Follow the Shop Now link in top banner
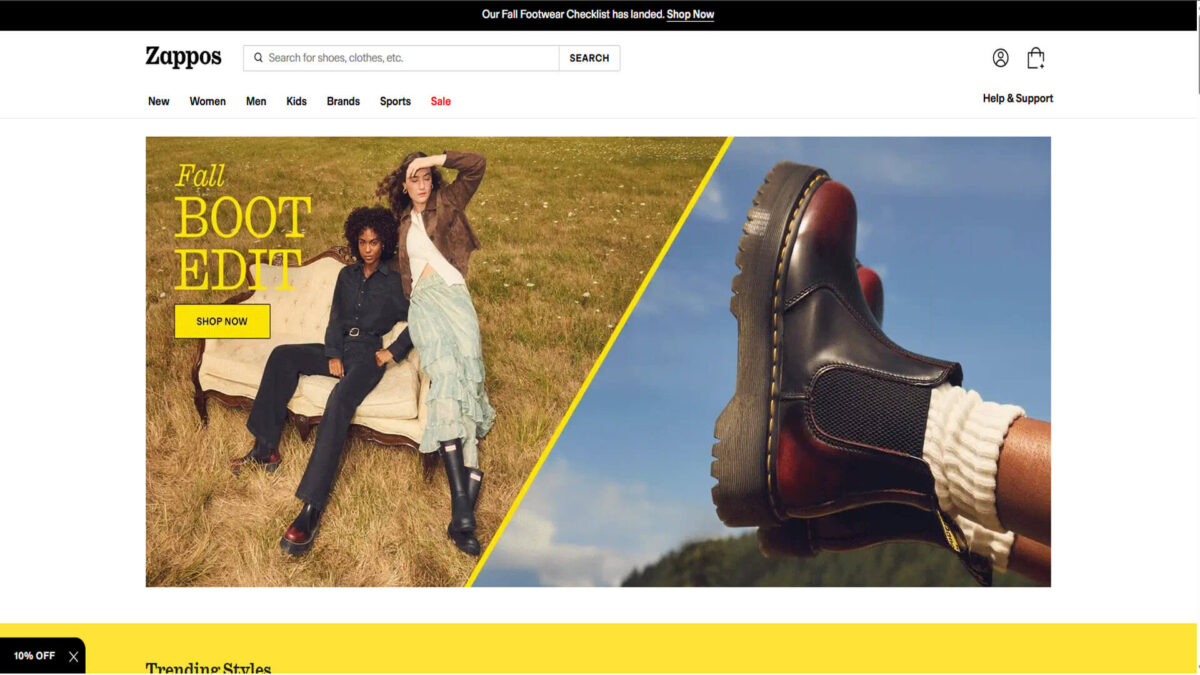 tap(690, 15)
